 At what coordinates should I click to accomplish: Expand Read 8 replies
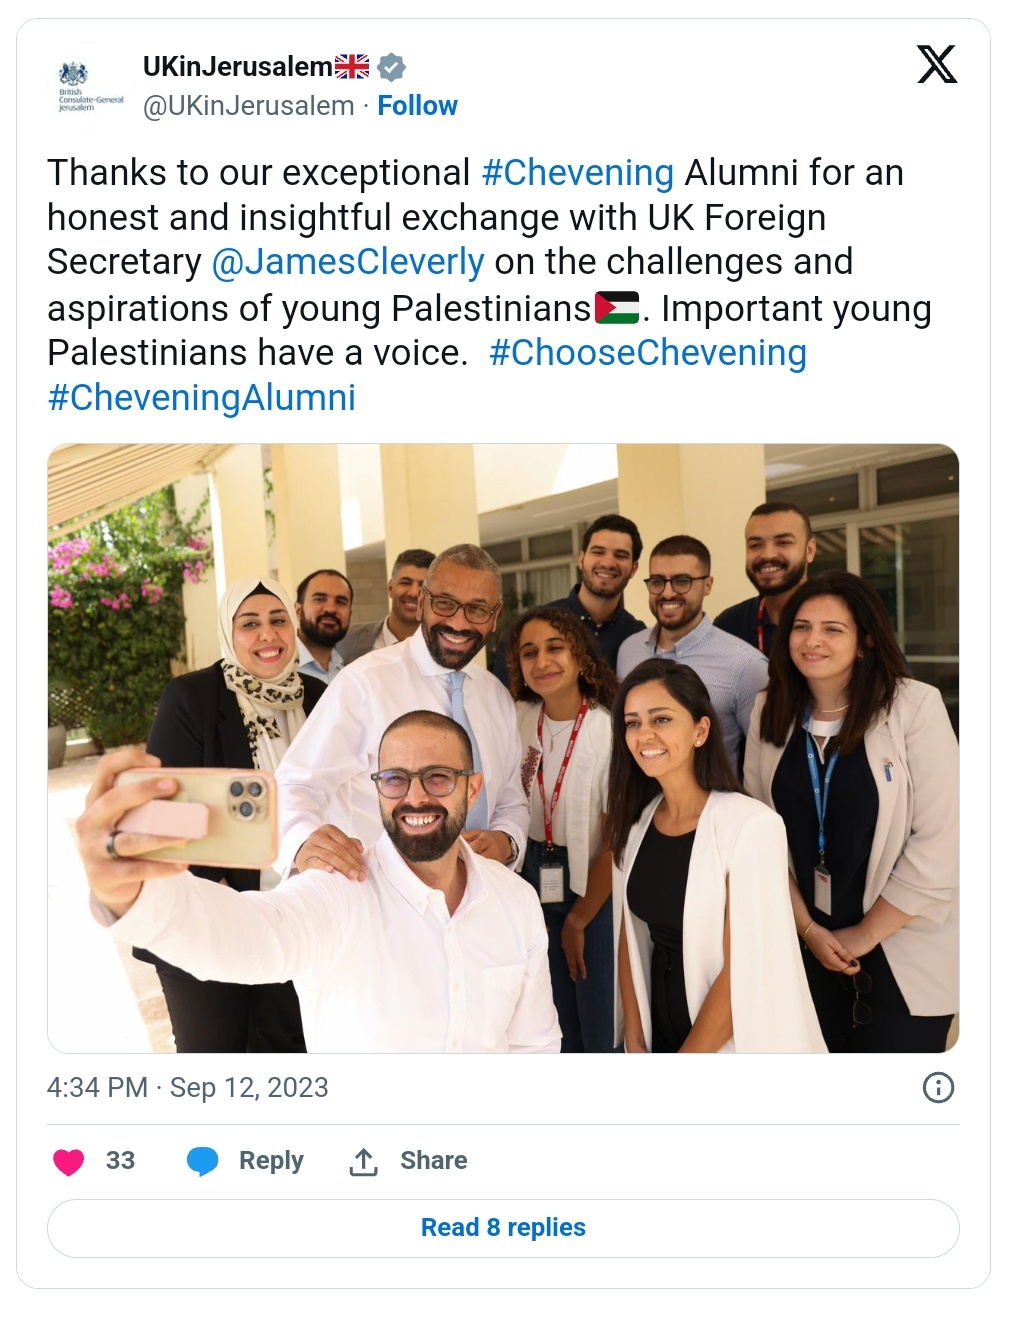point(503,1227)
